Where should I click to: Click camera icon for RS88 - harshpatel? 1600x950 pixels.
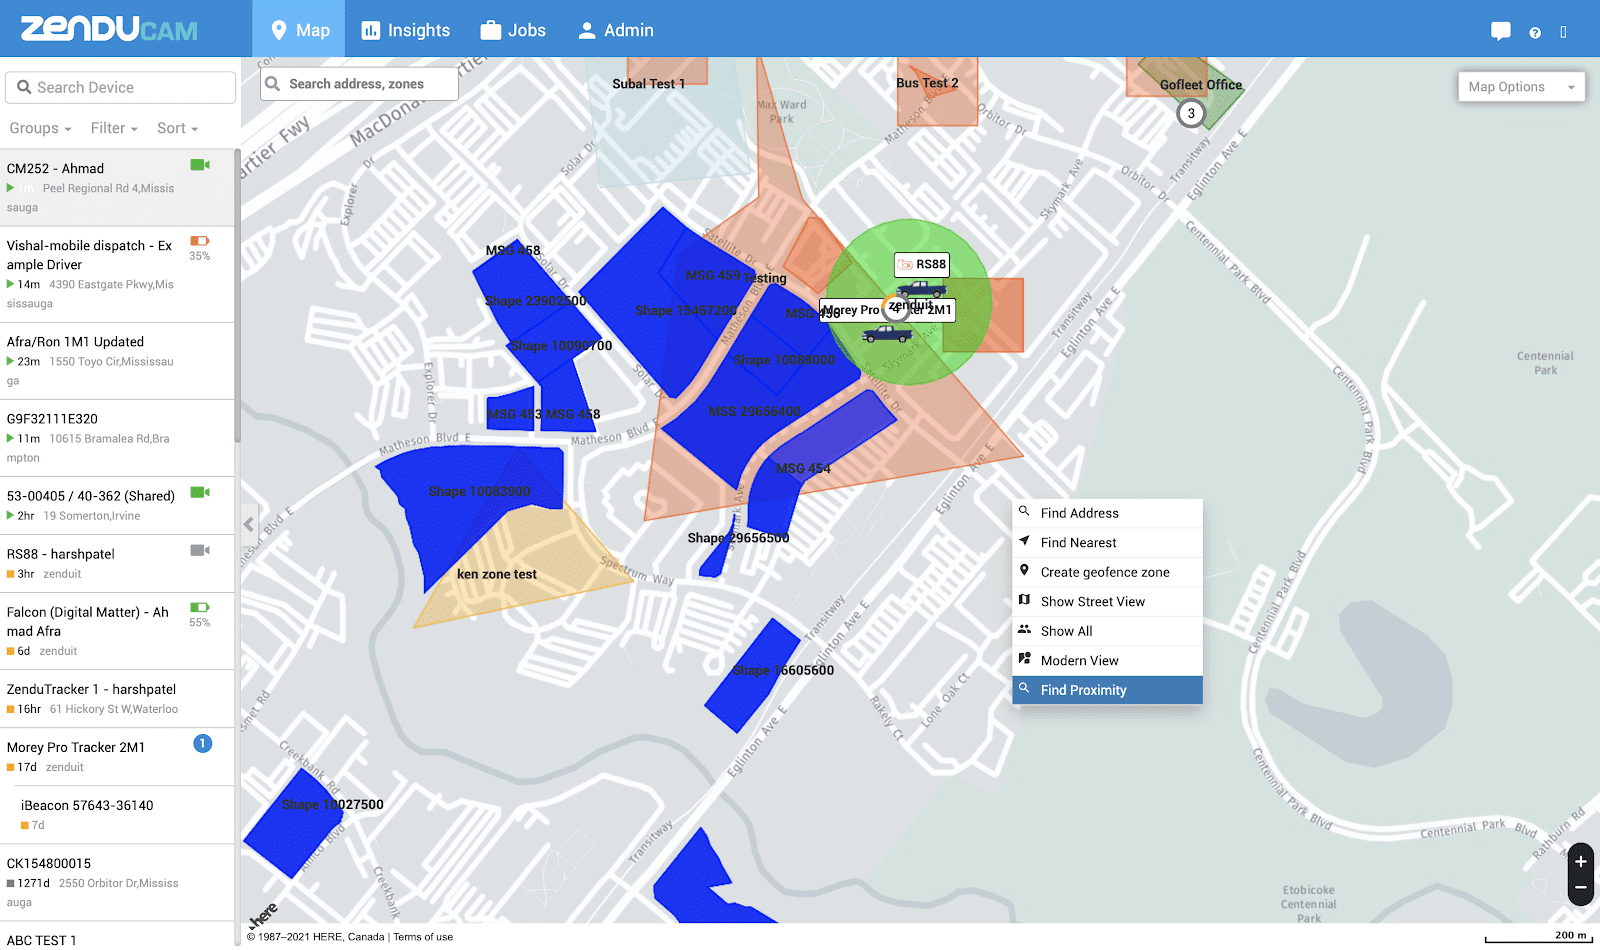(x=200, y=550)
